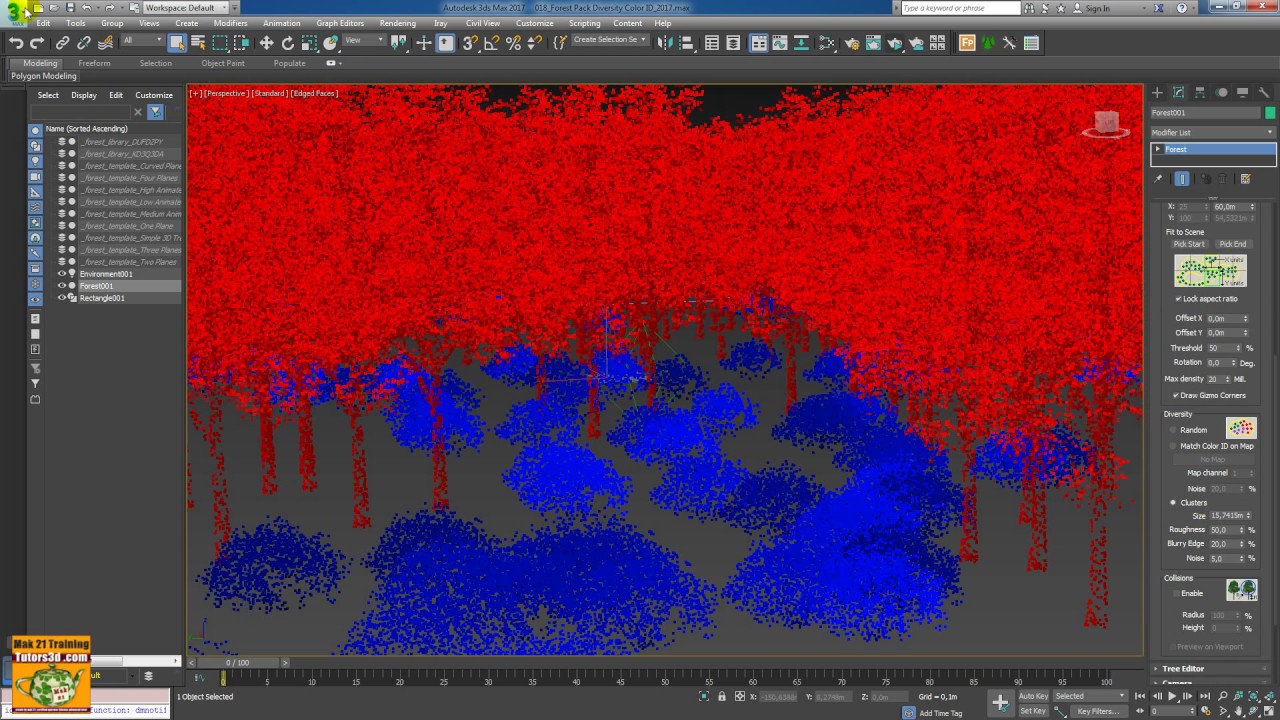Click the Mirror tool icon

tap(664, 43)
